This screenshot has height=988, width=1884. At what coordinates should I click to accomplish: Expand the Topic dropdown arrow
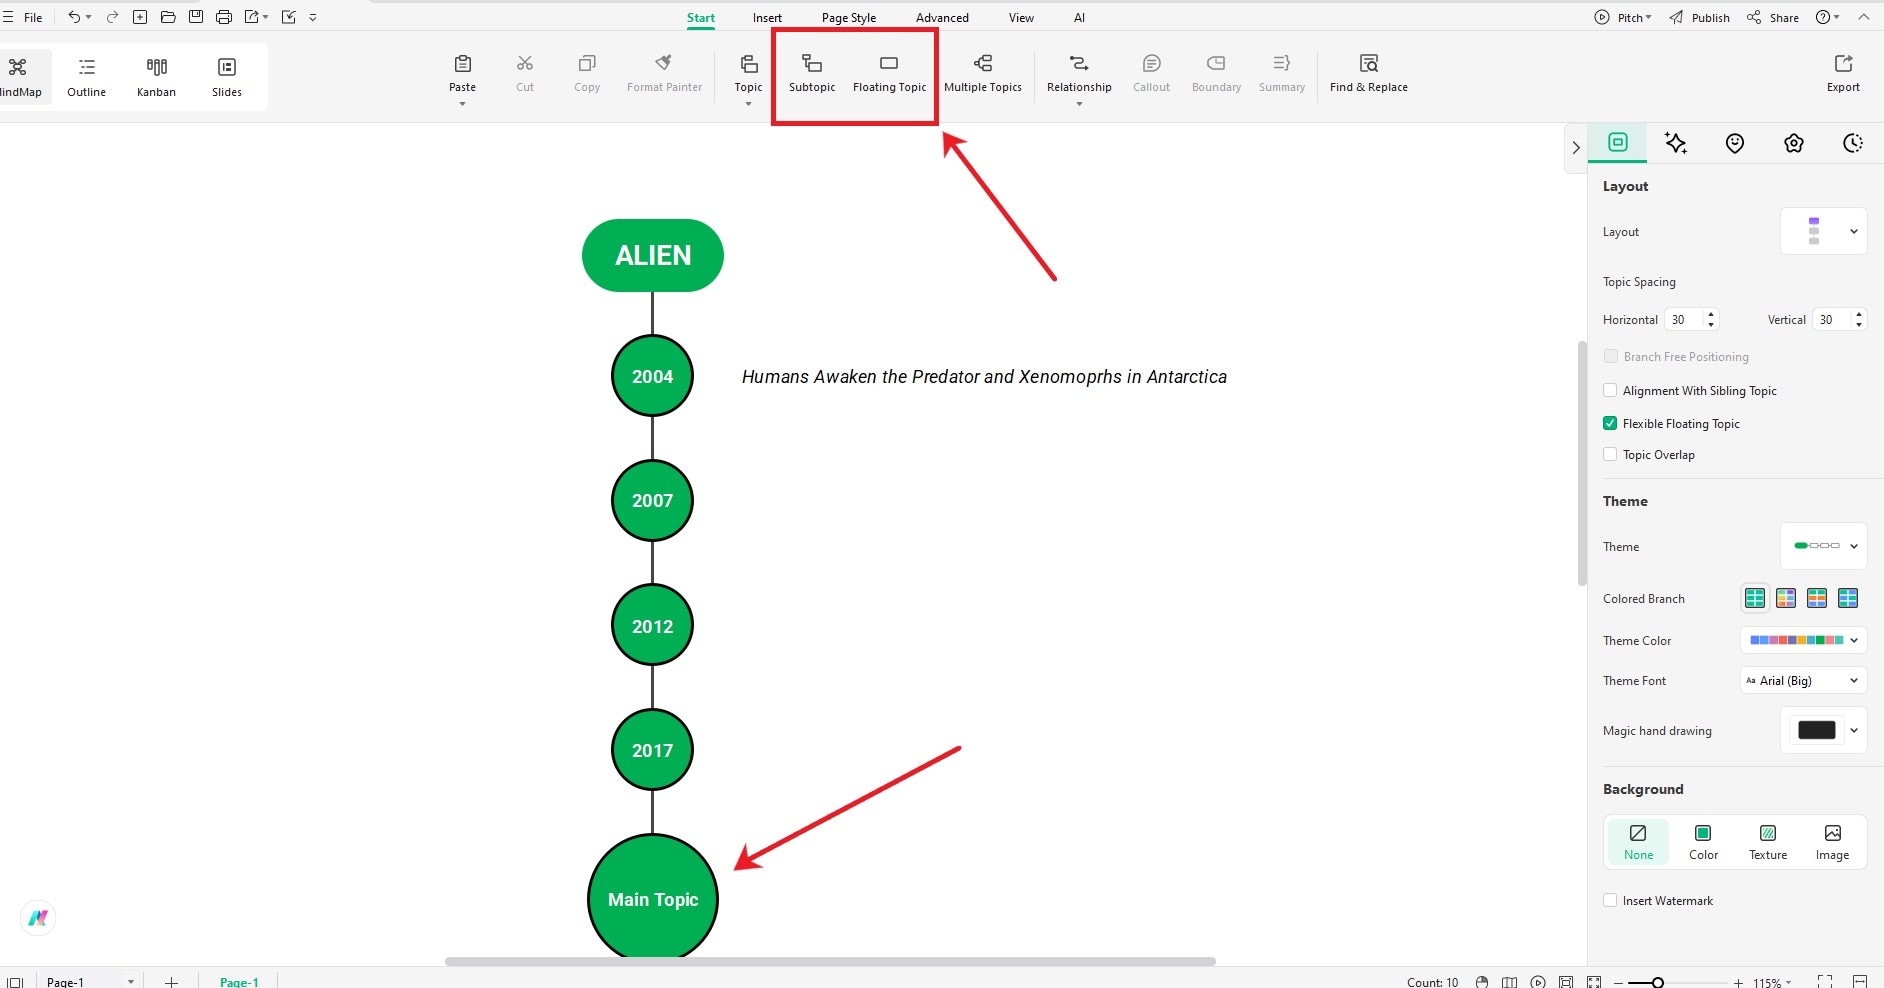click(x=748, y=104)
